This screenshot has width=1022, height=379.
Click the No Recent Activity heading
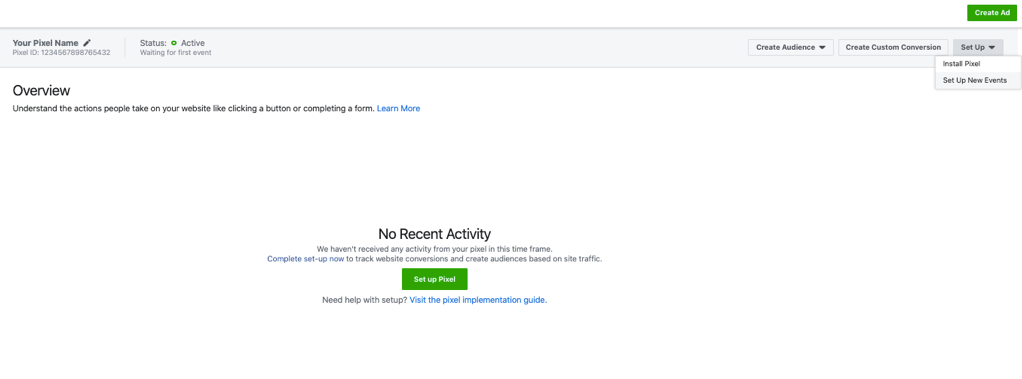[x=434, y=234]
